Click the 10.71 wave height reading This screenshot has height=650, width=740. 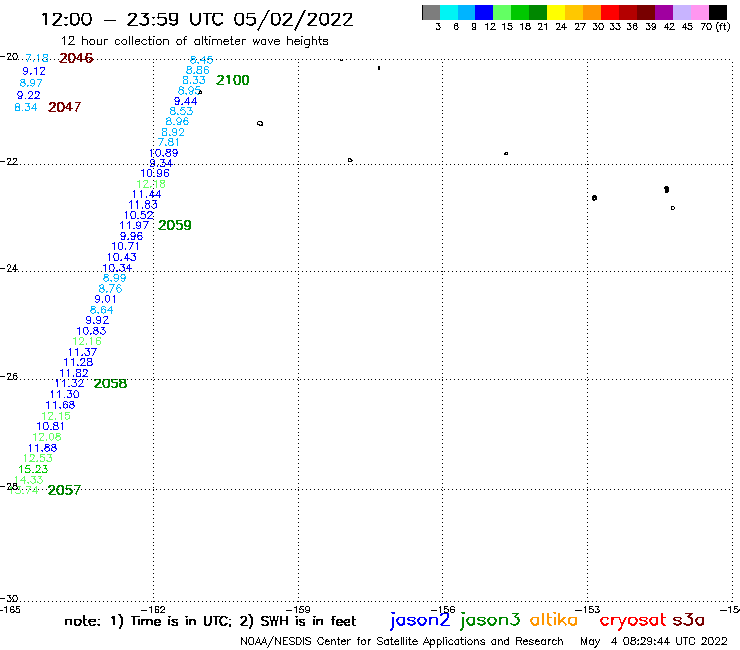(x=125, y=246)
